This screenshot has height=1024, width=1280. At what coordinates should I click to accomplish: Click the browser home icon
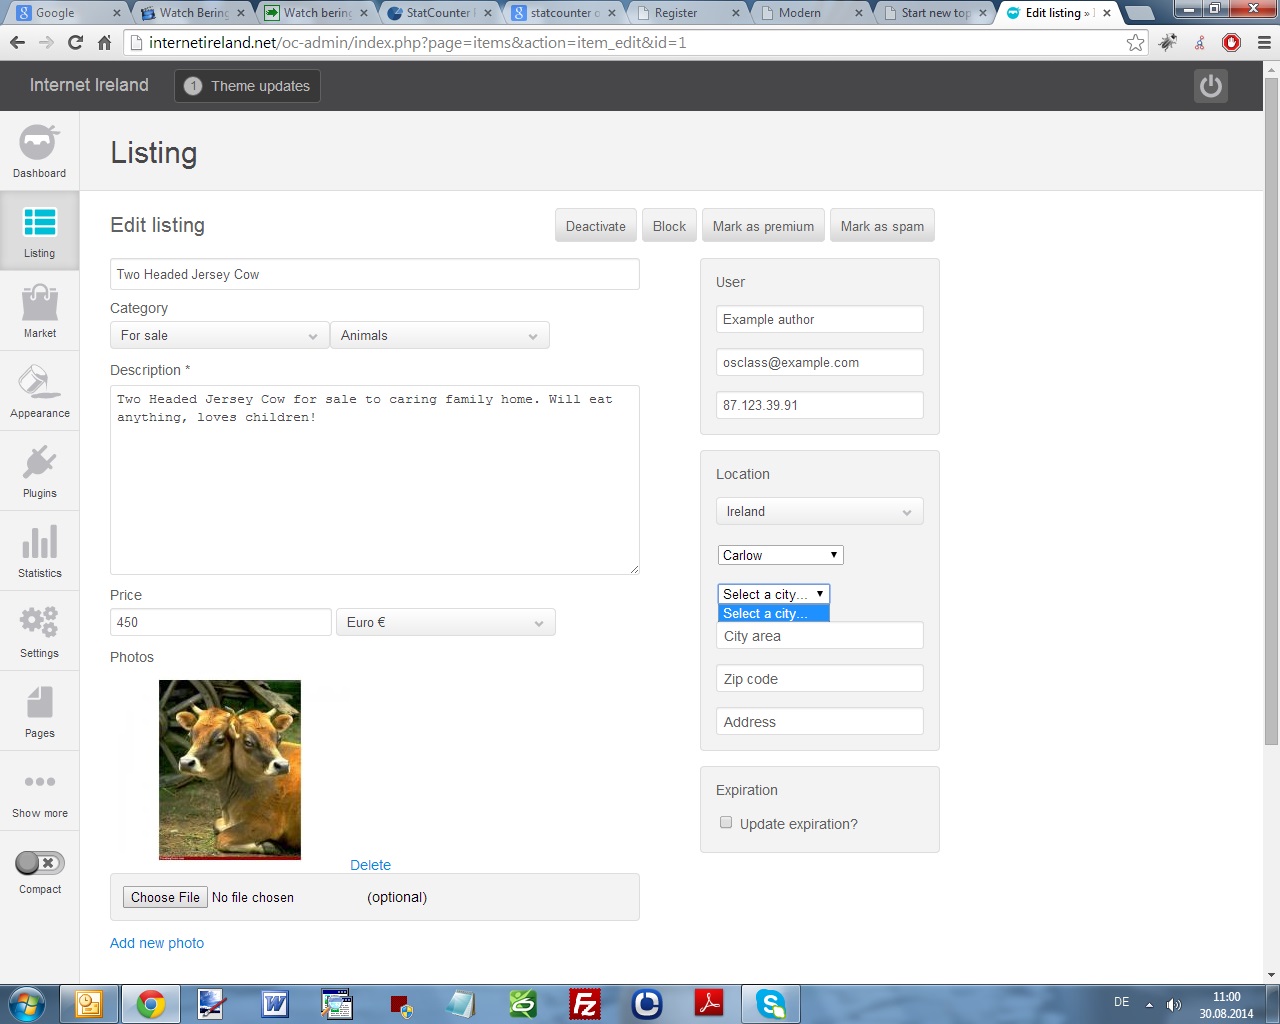104,43
